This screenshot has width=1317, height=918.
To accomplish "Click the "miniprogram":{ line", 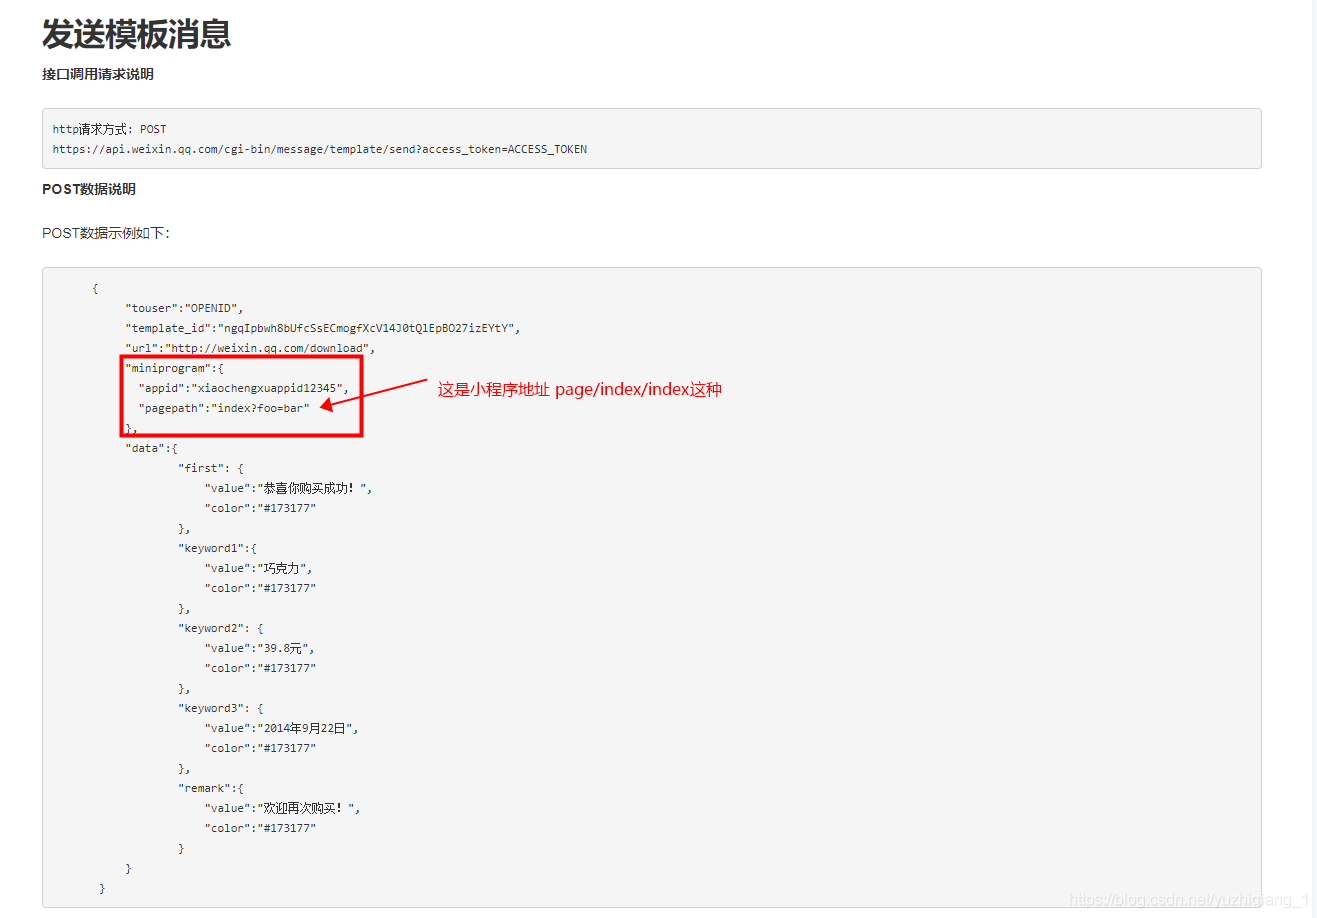I will point(175,368).
